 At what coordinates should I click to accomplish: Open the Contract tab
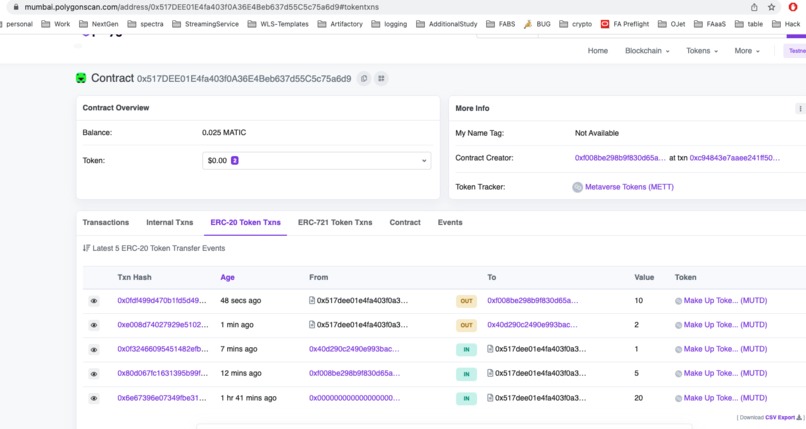point(405,222)
